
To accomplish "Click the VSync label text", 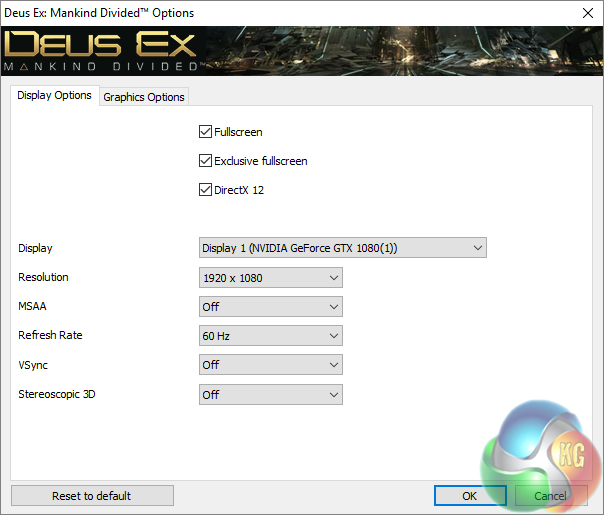I will (x=33, y=365).
